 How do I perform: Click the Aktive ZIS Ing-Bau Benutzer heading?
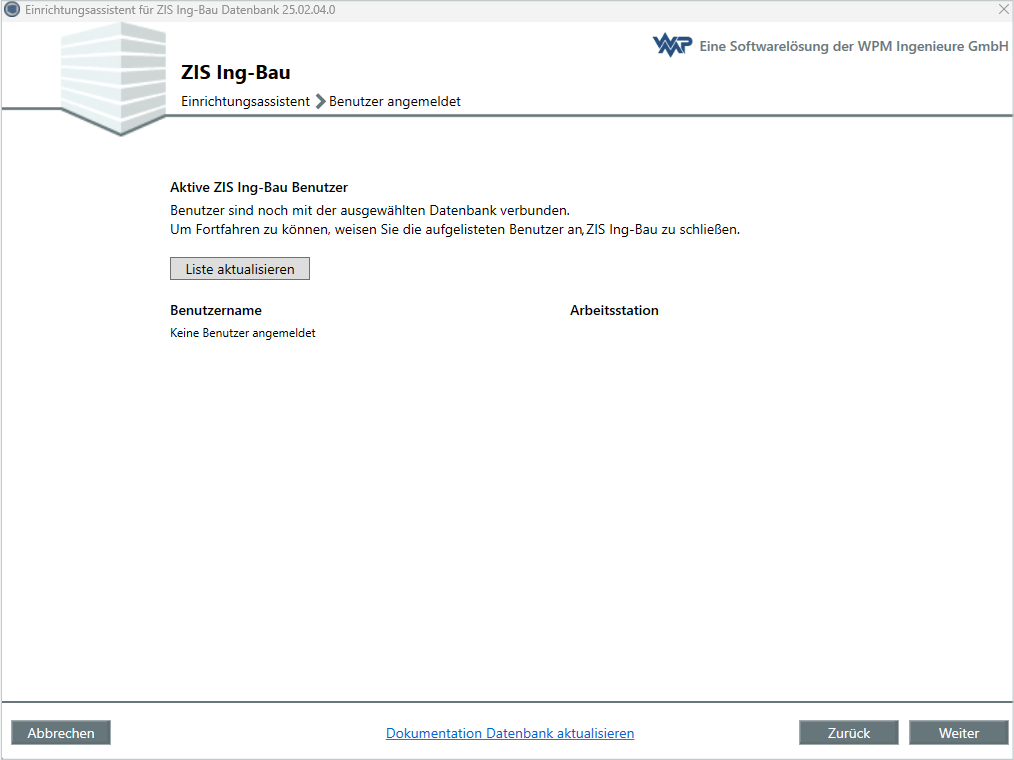(259, 188)
